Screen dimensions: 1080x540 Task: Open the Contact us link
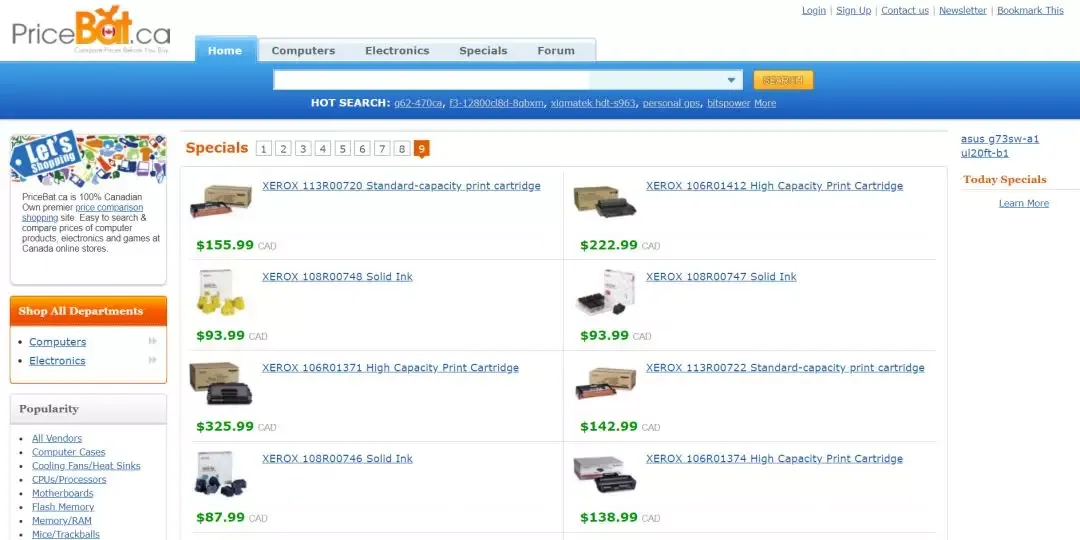tap(905, 10)
